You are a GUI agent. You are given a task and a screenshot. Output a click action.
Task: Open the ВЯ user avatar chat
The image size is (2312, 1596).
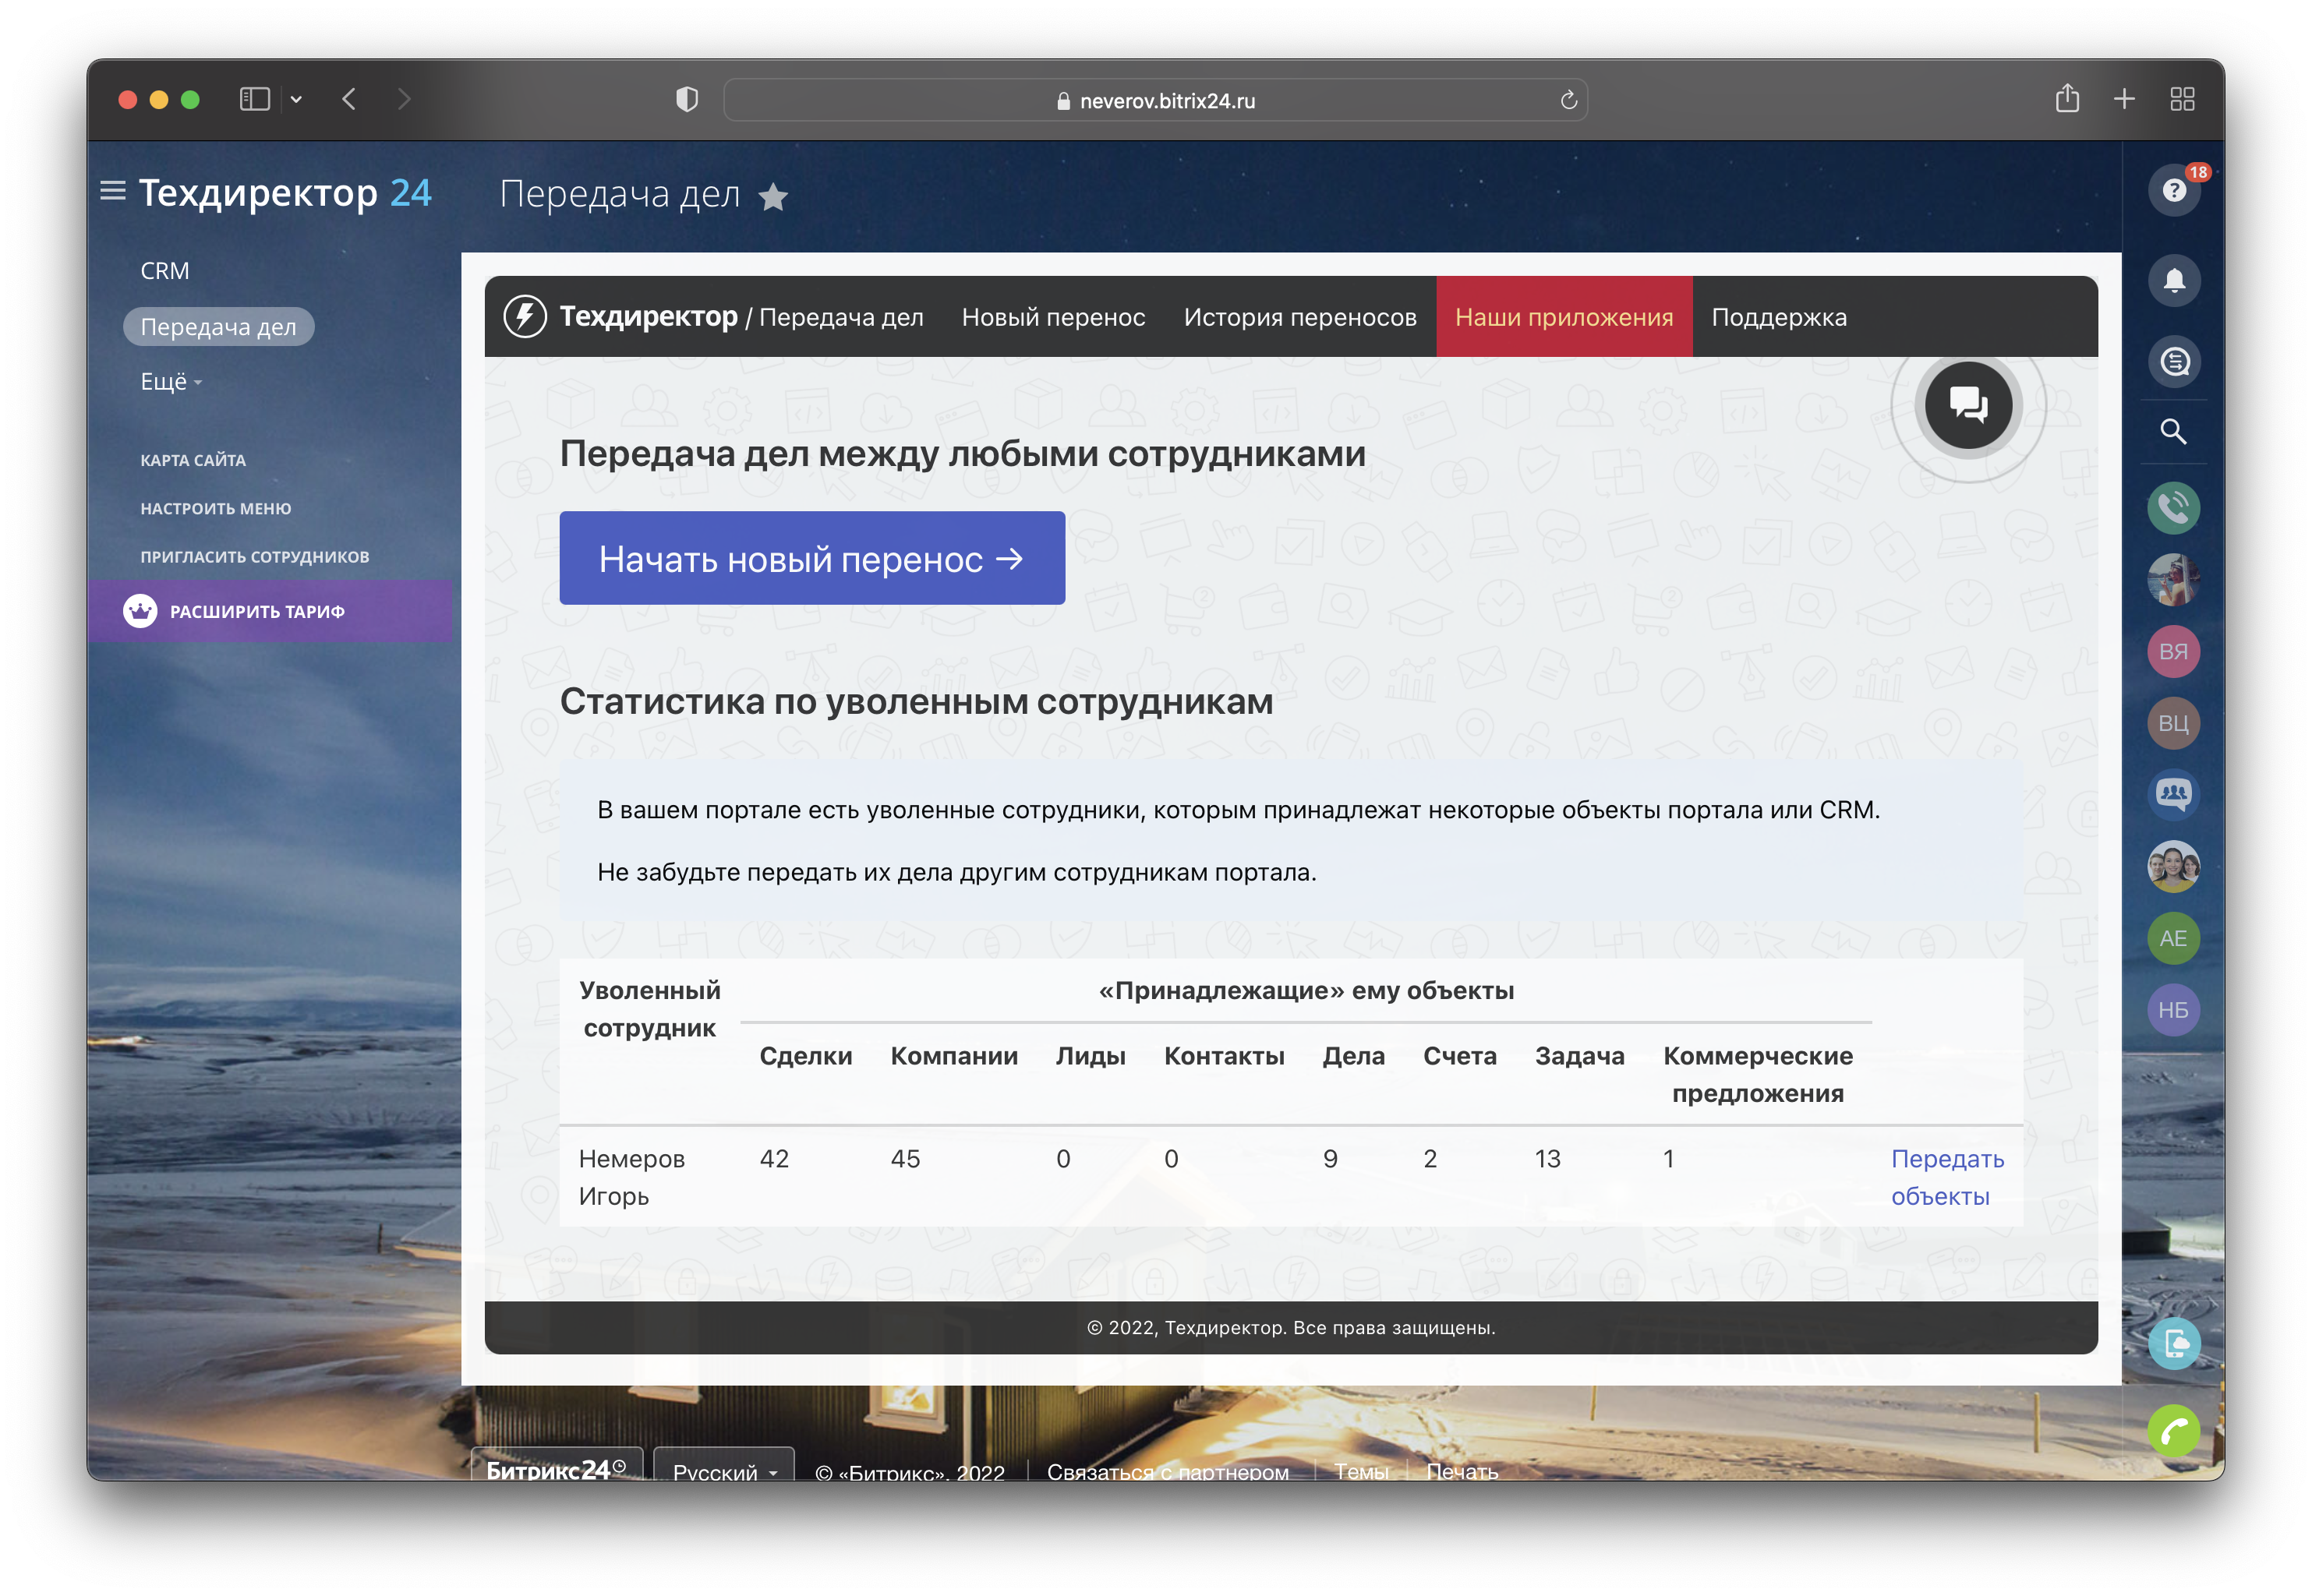(2173, 652)
